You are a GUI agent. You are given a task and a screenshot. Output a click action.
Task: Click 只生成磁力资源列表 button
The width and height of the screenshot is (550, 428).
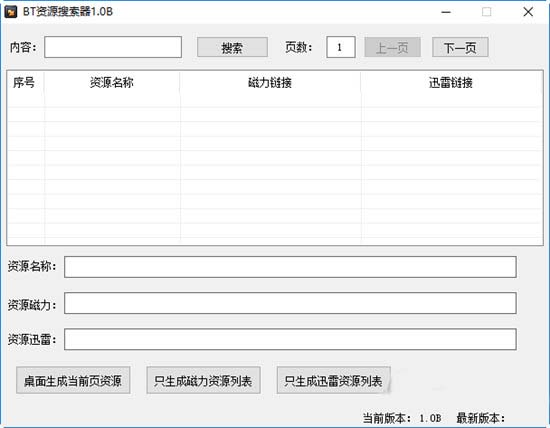203,380
